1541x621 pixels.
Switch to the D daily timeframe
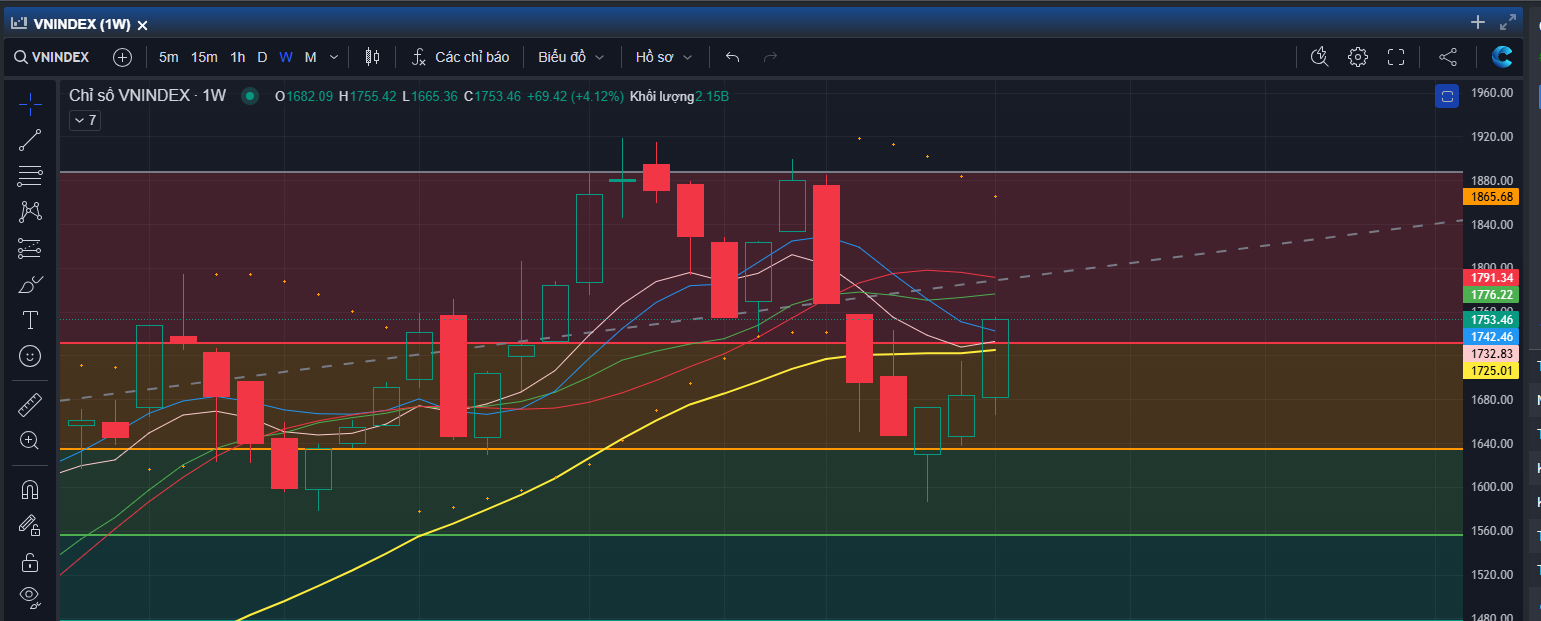262,57
